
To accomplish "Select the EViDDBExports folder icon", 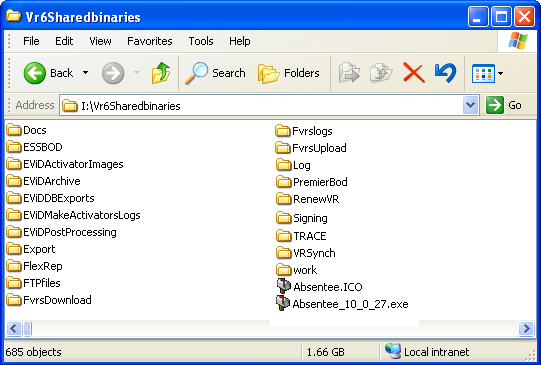I will [14, 198].
